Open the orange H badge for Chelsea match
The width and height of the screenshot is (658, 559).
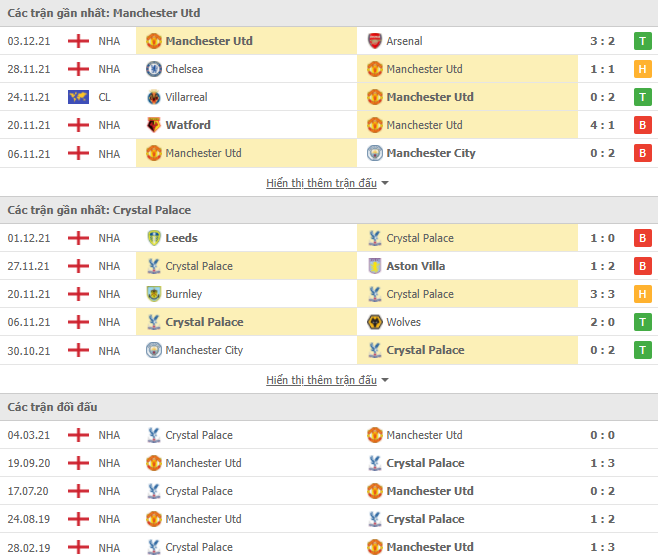642,69
